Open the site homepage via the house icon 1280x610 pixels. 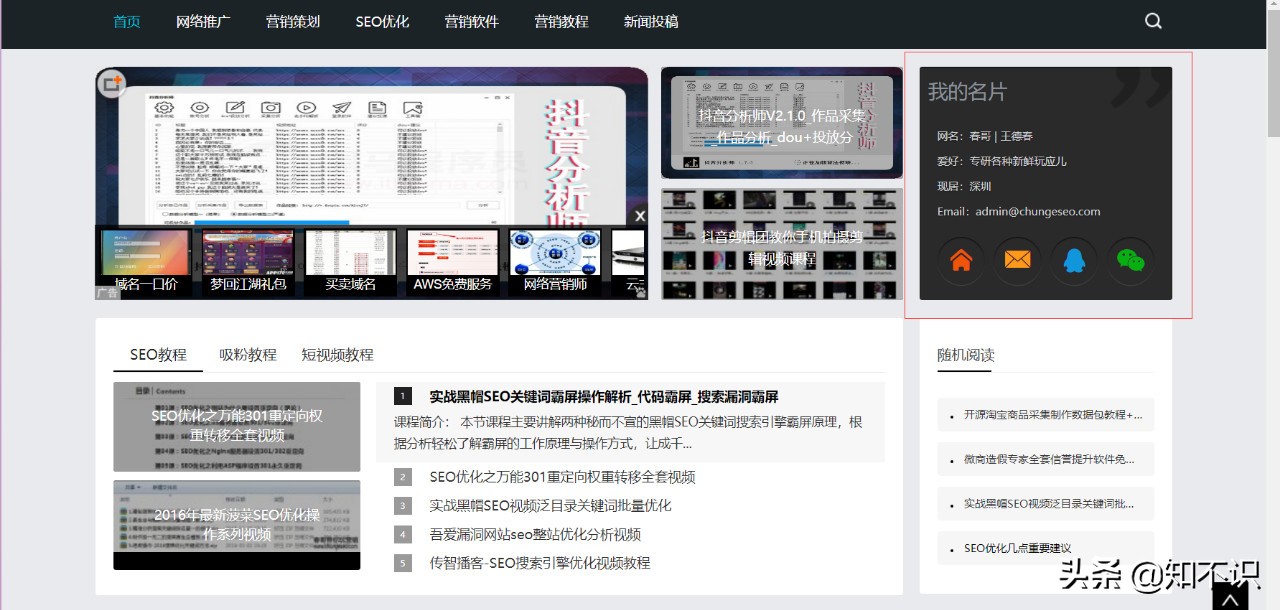click(959, 260)
